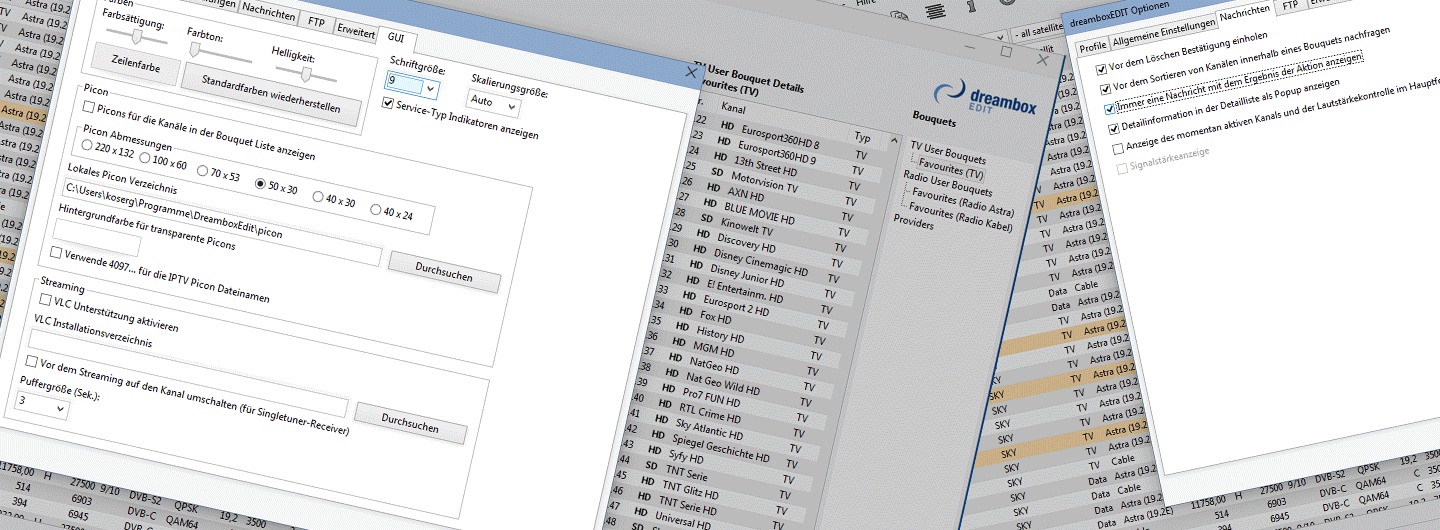
Task: Select the 70 x 53 picon size
Action: [x=202, y=172]
